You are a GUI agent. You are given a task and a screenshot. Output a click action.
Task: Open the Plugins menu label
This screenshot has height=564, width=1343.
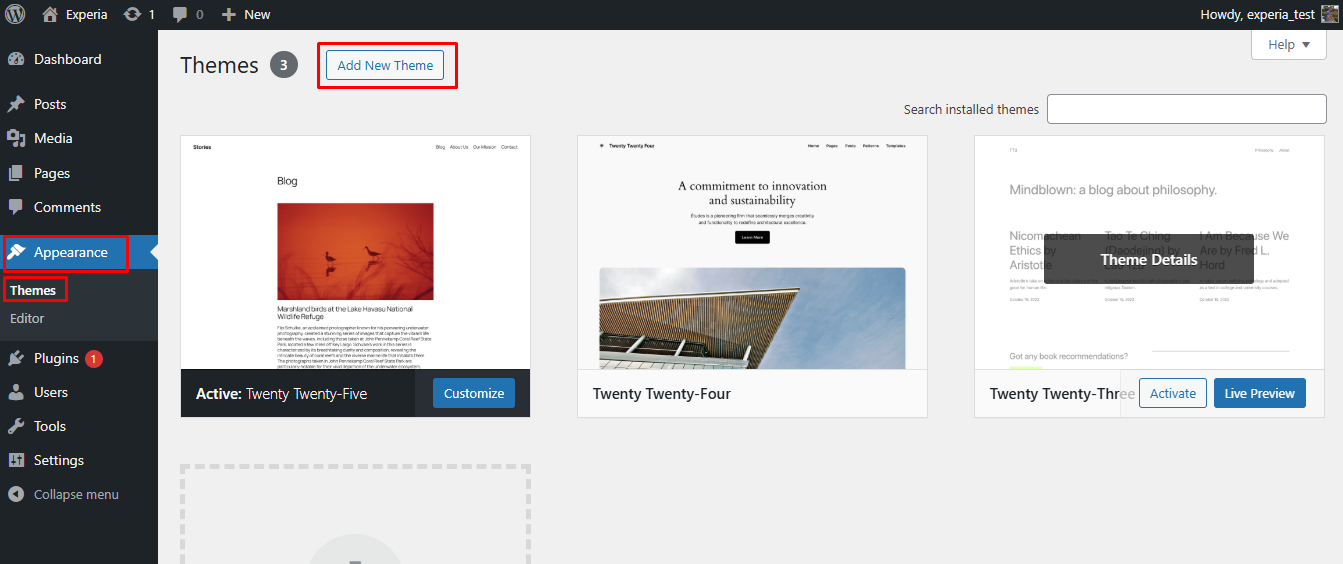pyautogui.click(x=56, y=358)
